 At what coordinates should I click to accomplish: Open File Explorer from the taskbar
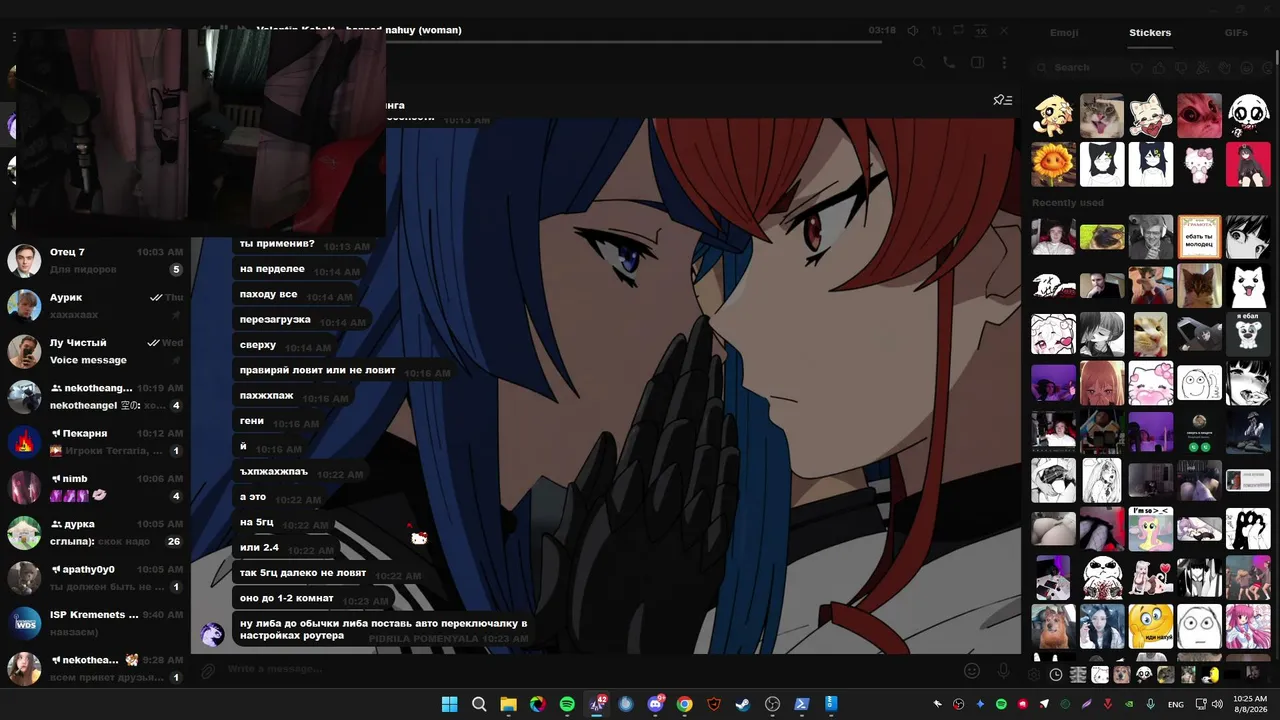click(x=508, y=704)
